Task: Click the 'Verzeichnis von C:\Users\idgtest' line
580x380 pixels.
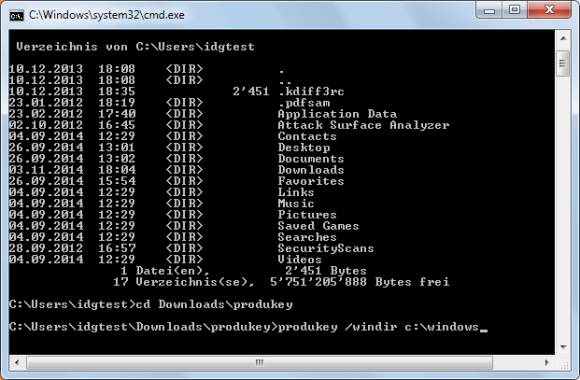Action: point(135,47)
